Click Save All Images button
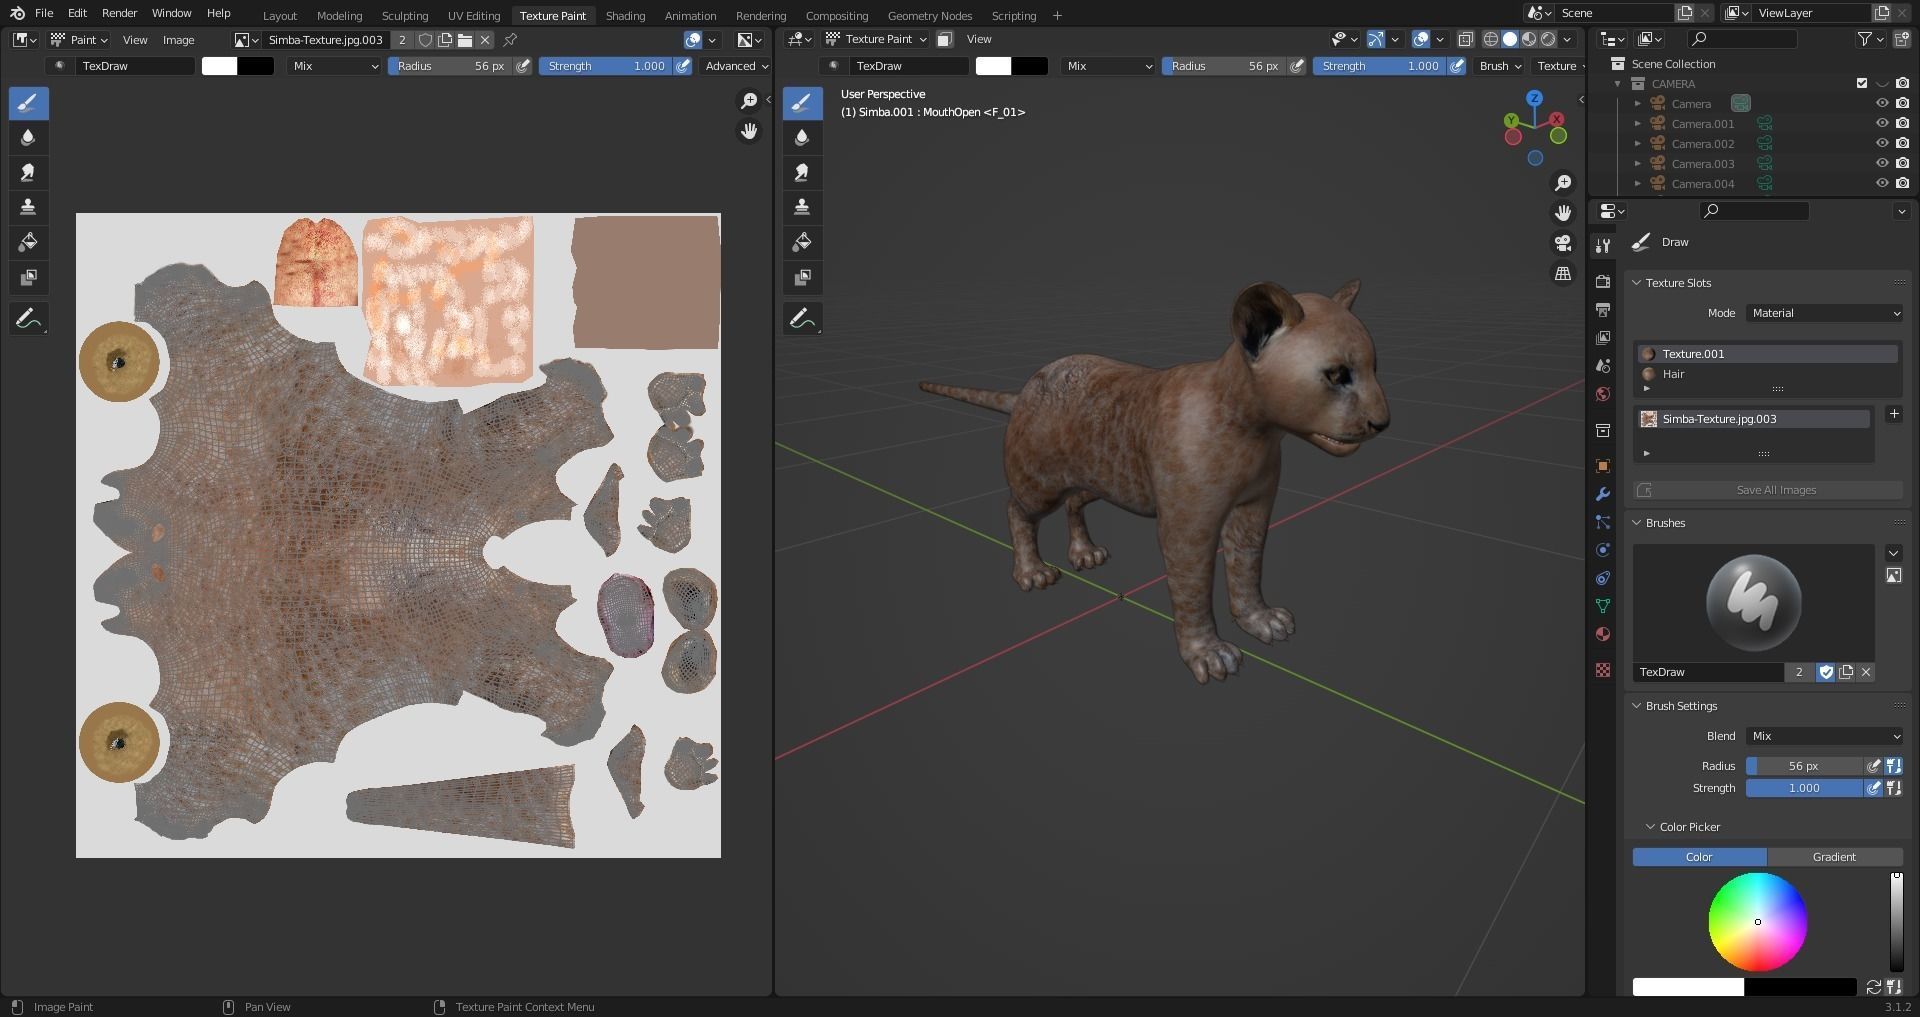This screenshot has height=1017, width=1920. point(1768,490)
